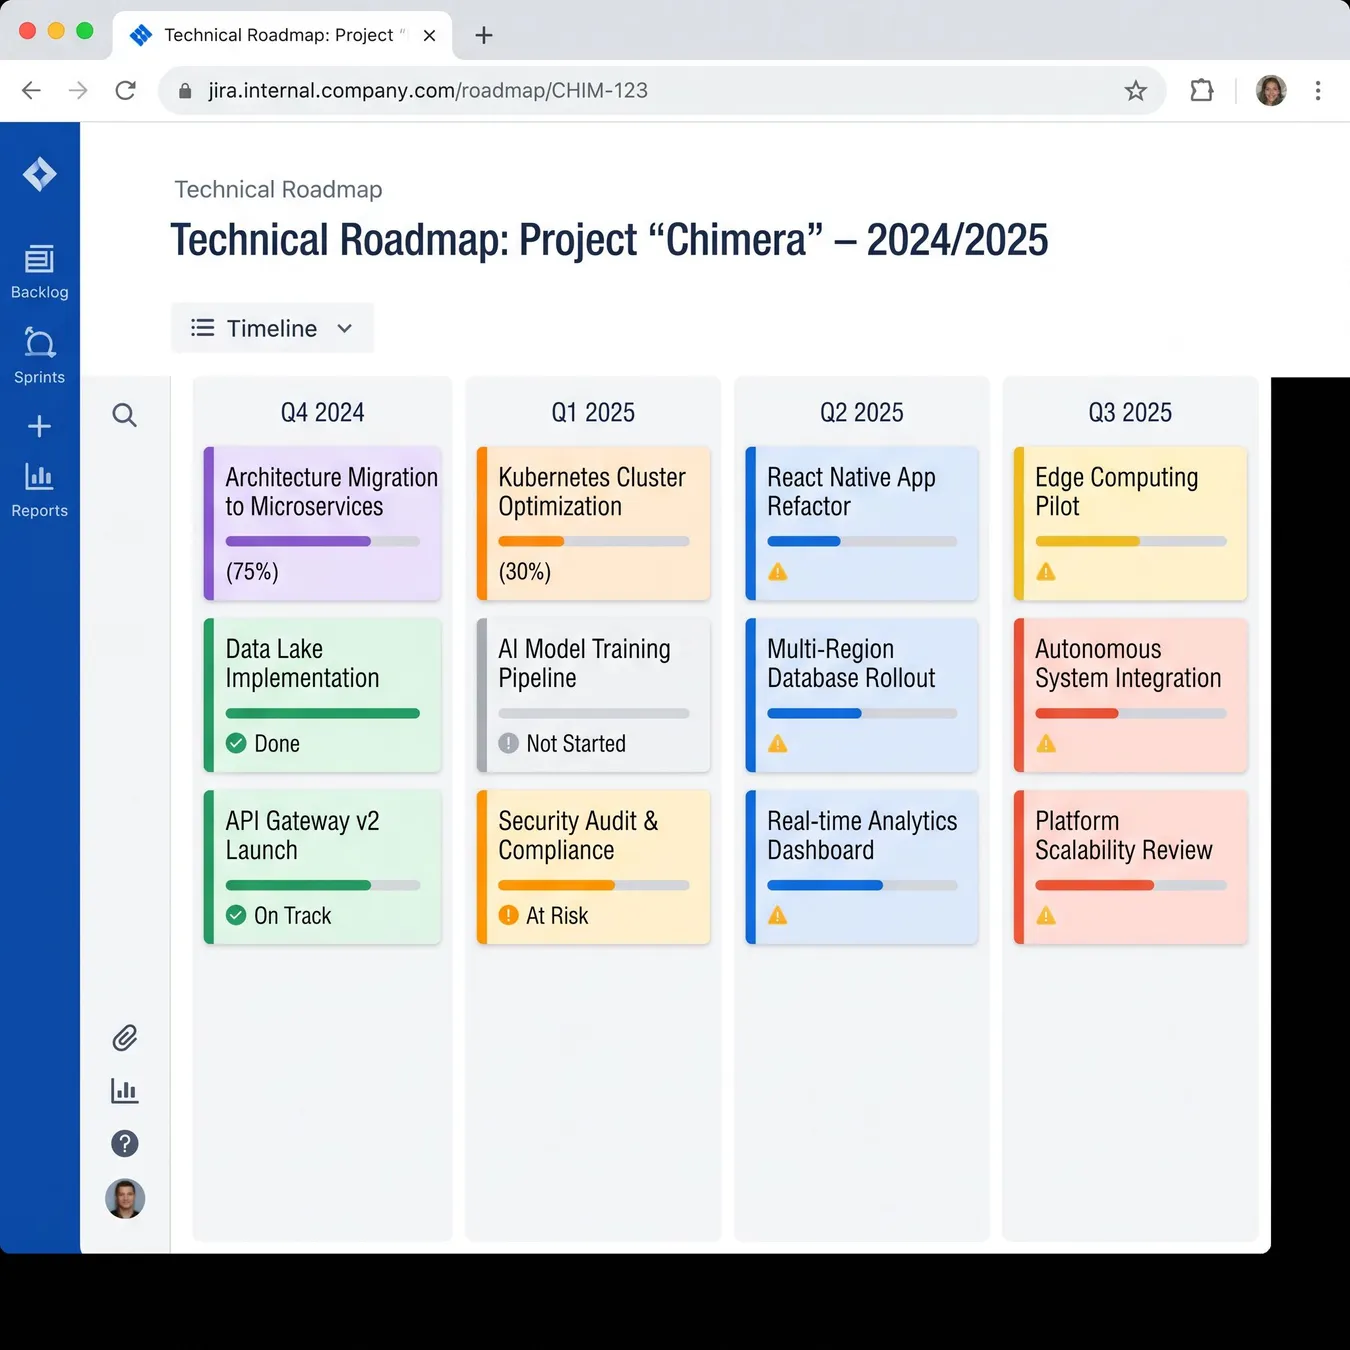1350x1350 pixels.
Task: Click the chevron next to Timeline
Action: coord(345,328)
